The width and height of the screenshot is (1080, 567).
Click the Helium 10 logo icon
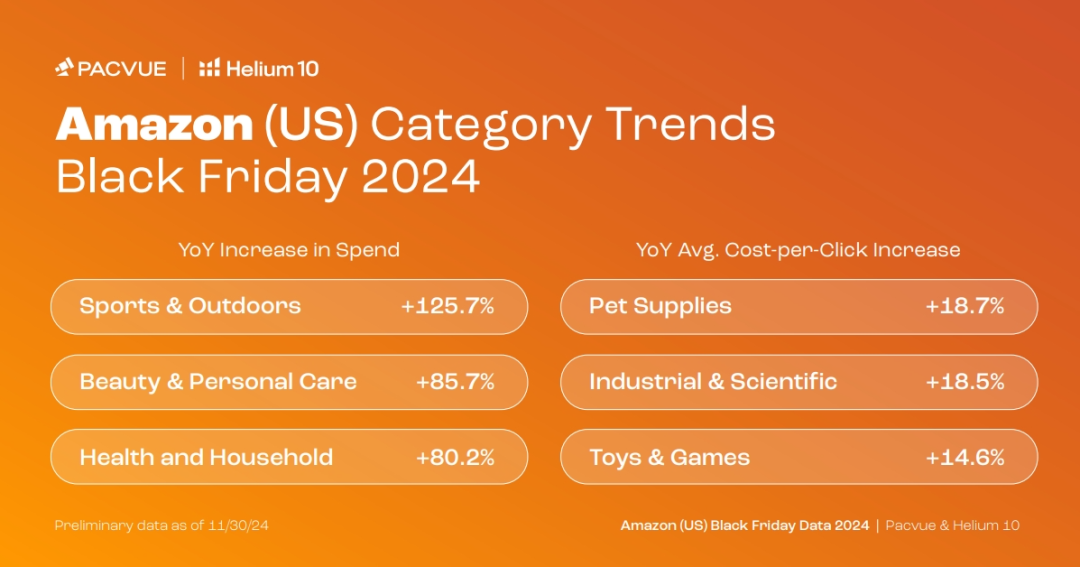pos(209,68)
